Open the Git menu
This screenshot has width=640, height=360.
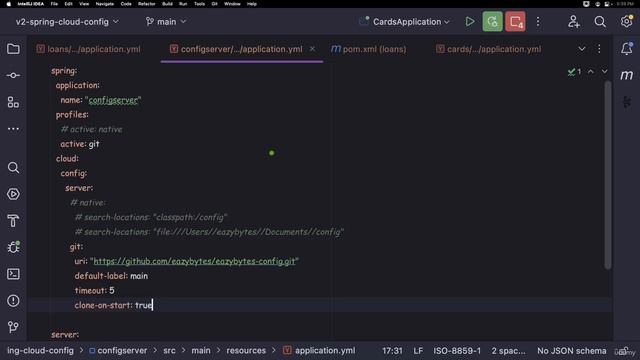(214, 4)
